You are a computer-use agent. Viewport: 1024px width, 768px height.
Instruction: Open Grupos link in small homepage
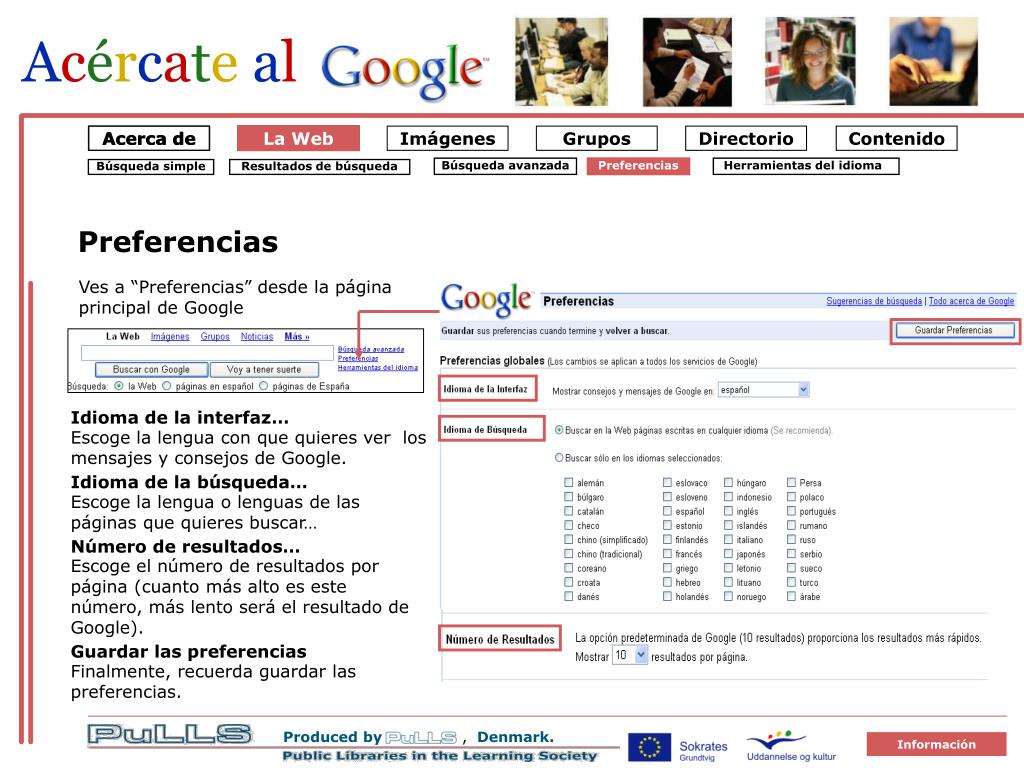(x=215, y=336)
